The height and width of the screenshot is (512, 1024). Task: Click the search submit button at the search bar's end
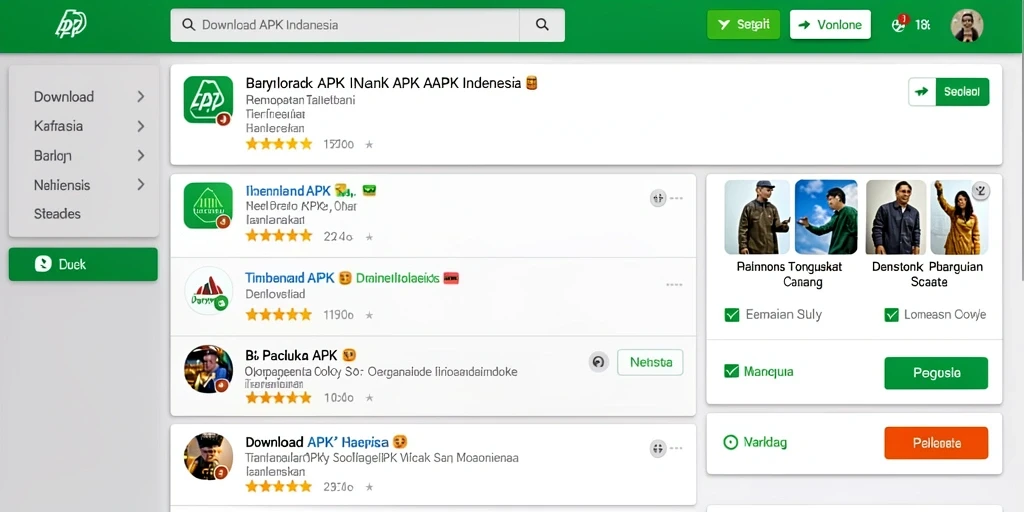click(x=542, y=25)
